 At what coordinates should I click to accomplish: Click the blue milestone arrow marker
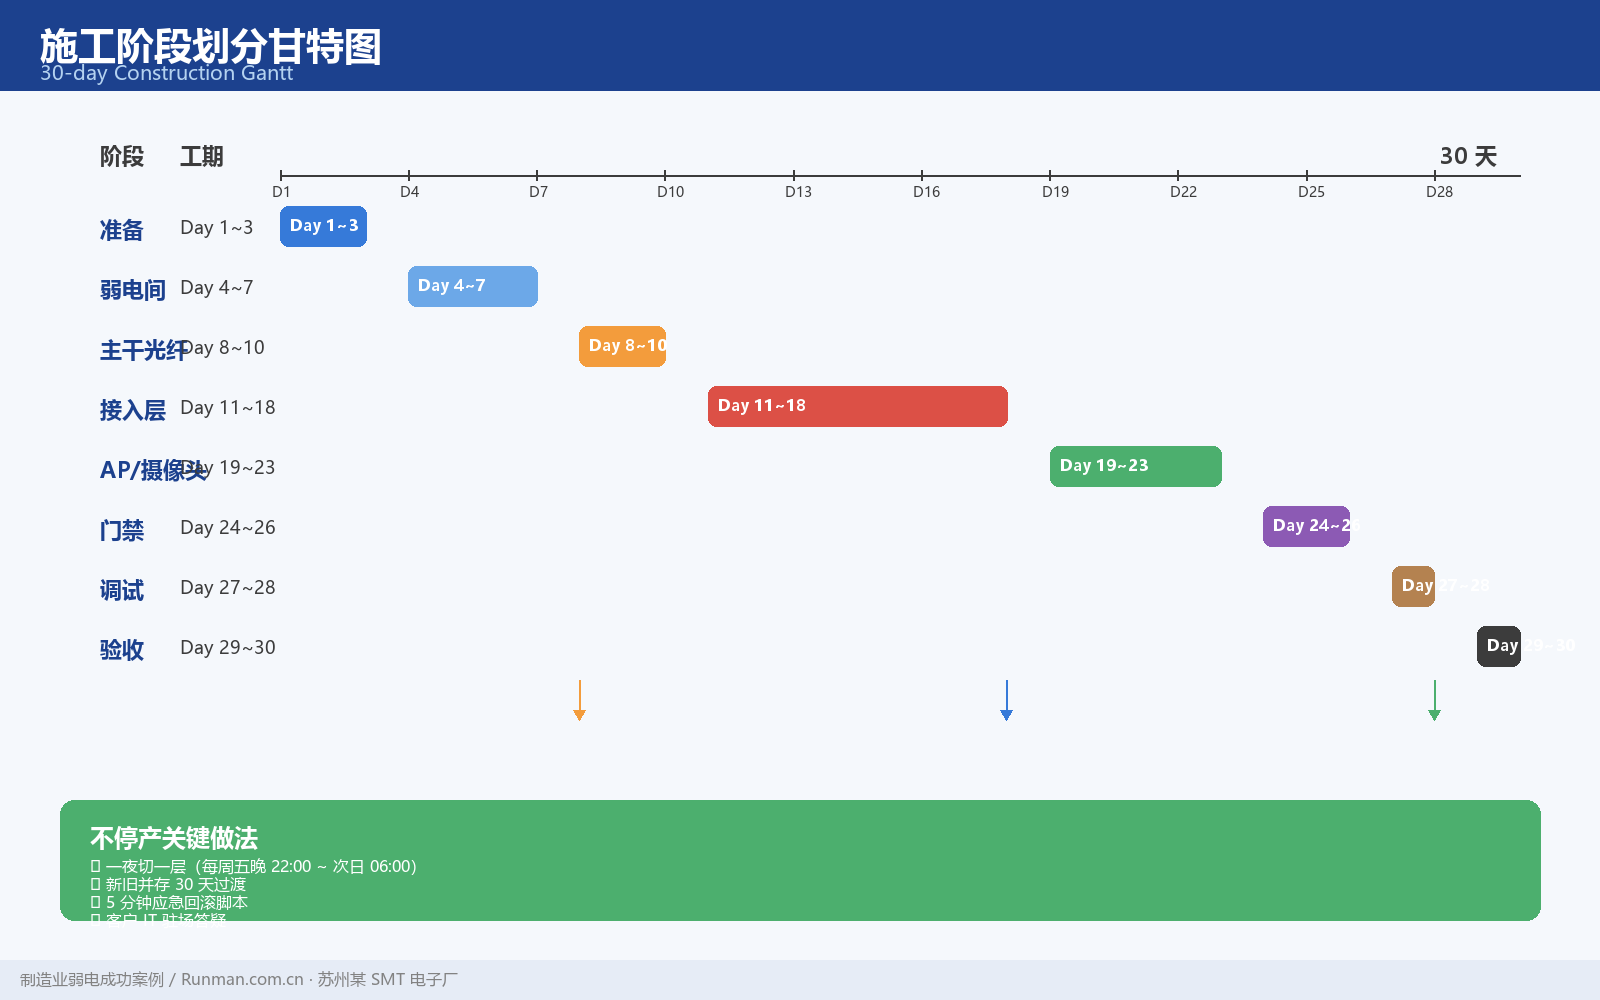(1006, 700)
